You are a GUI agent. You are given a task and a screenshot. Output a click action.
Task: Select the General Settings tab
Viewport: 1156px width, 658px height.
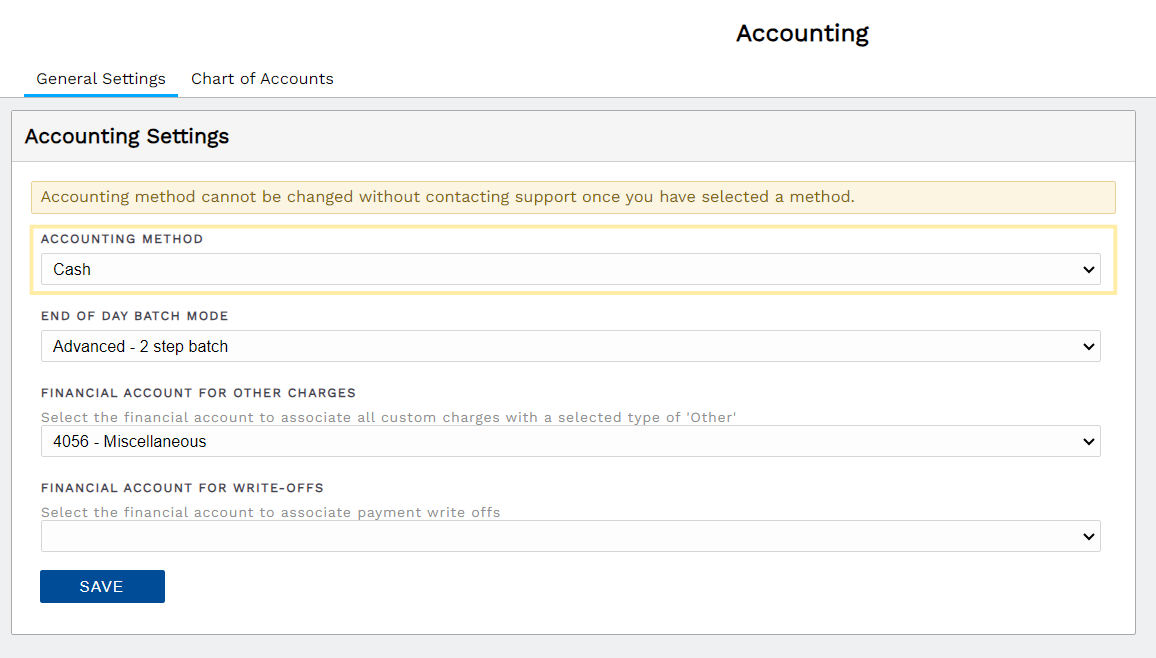[x=100, y=78]
